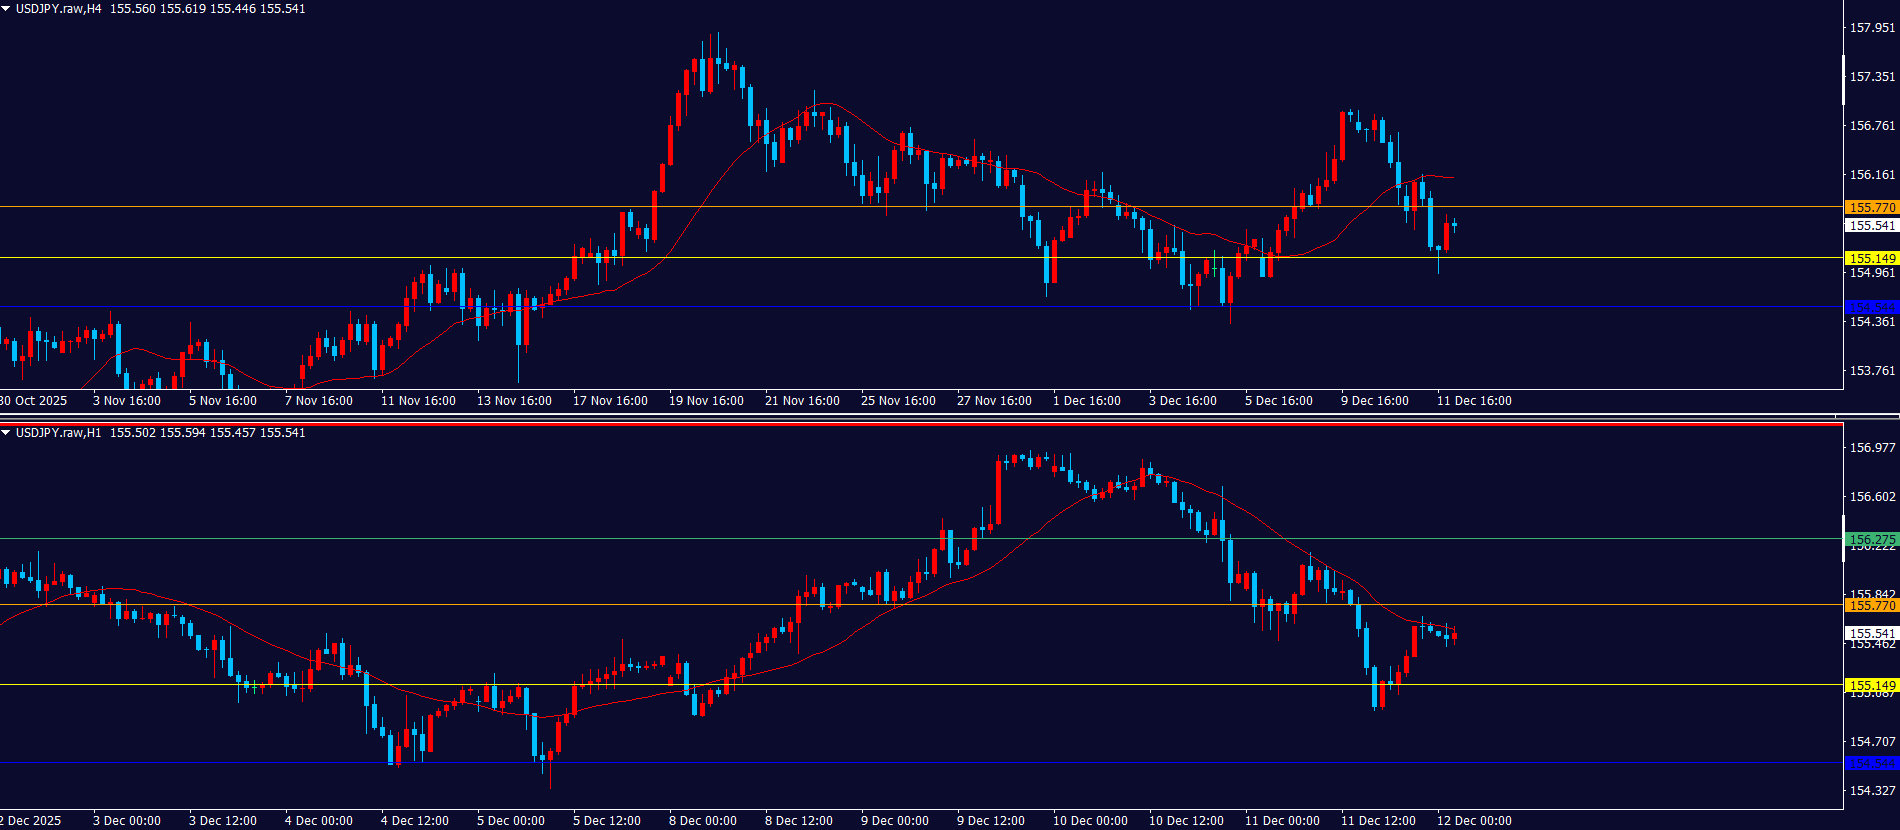Click the blue 154.544 price tag in H4 chart
The image size is (1900, 830).
click(x=1871, y=307)
